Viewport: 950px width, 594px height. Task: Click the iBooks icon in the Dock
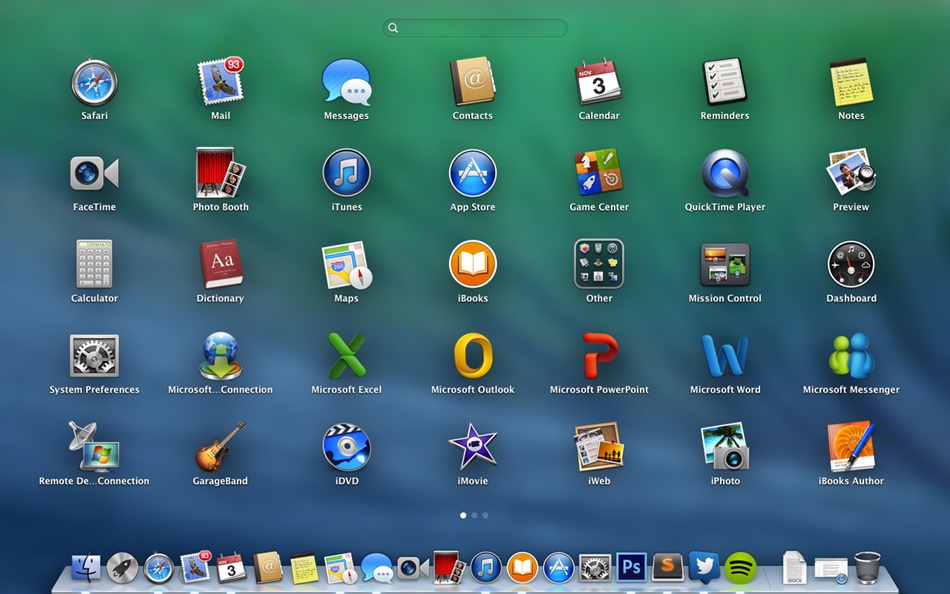coord(522,568)
